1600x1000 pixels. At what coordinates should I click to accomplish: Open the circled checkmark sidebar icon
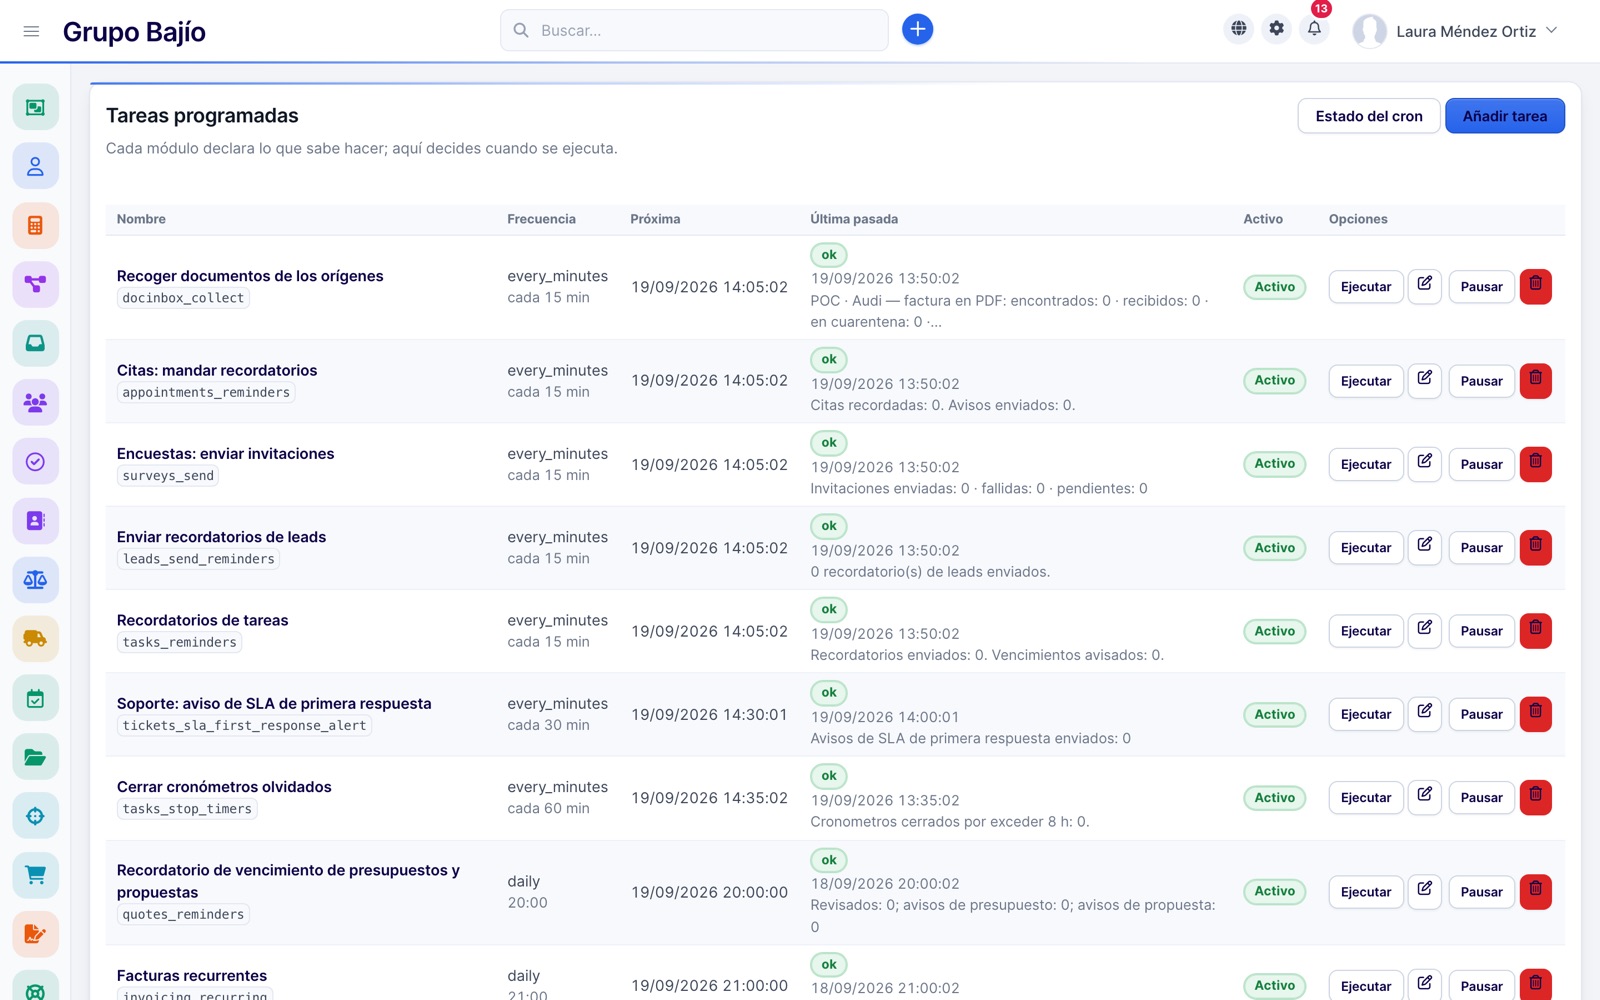[x=35, y=461]
